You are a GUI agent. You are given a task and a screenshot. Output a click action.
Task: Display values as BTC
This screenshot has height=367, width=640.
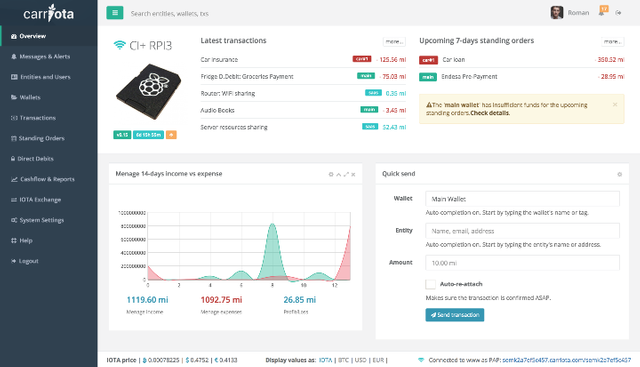point(344,360)
